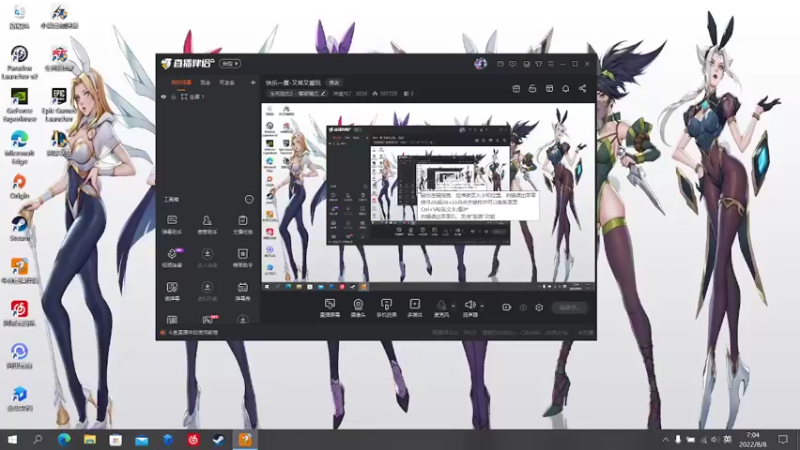Open the danmaku assistant tool
The width and height of the screenshot is (800, 450).
172,224
